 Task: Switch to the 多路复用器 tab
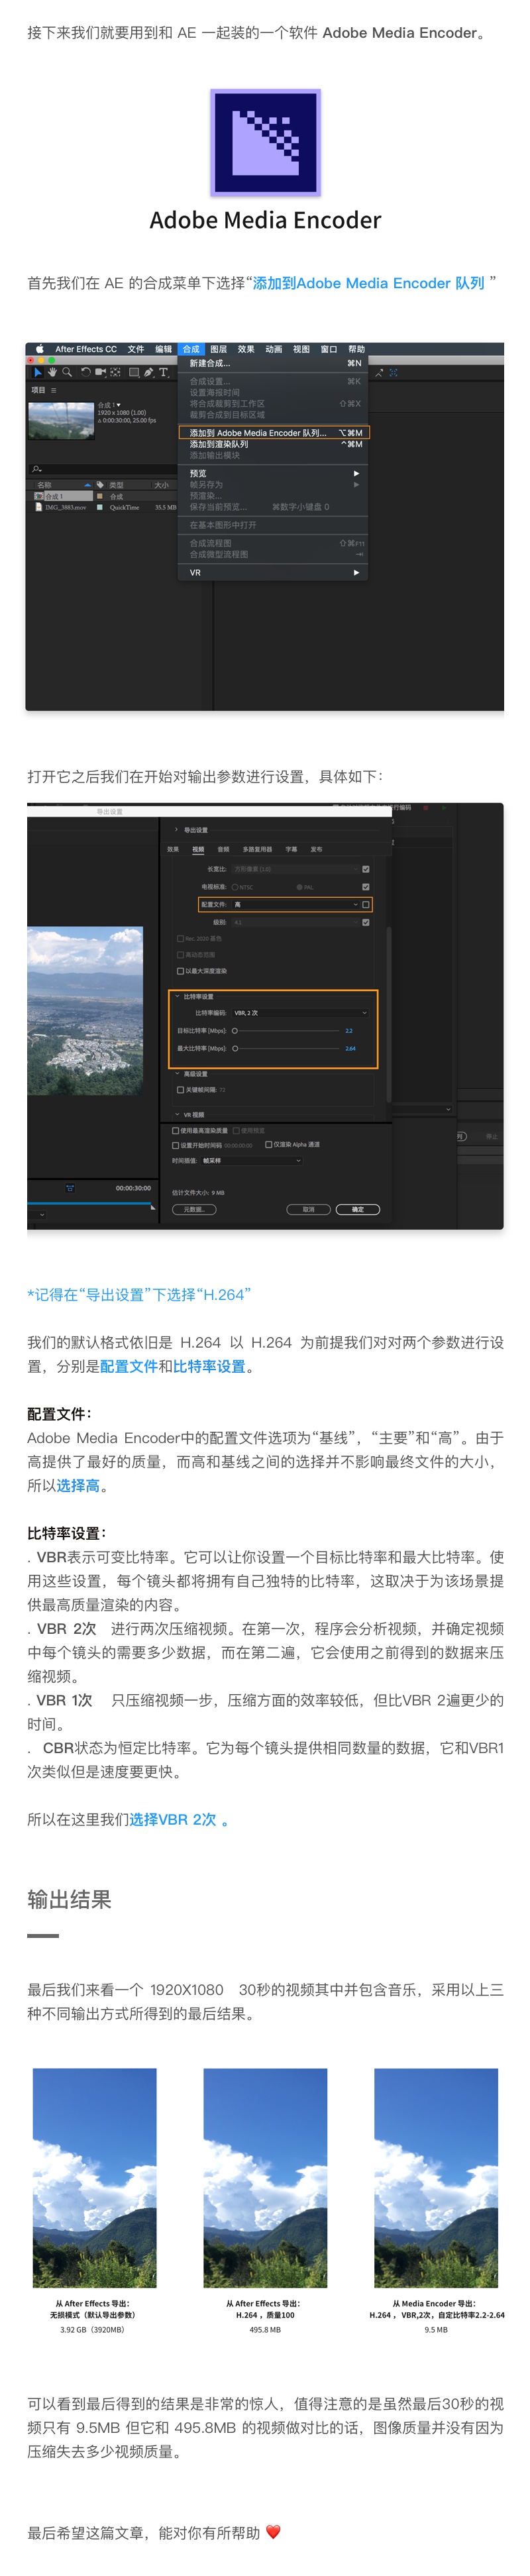point(257,849)
